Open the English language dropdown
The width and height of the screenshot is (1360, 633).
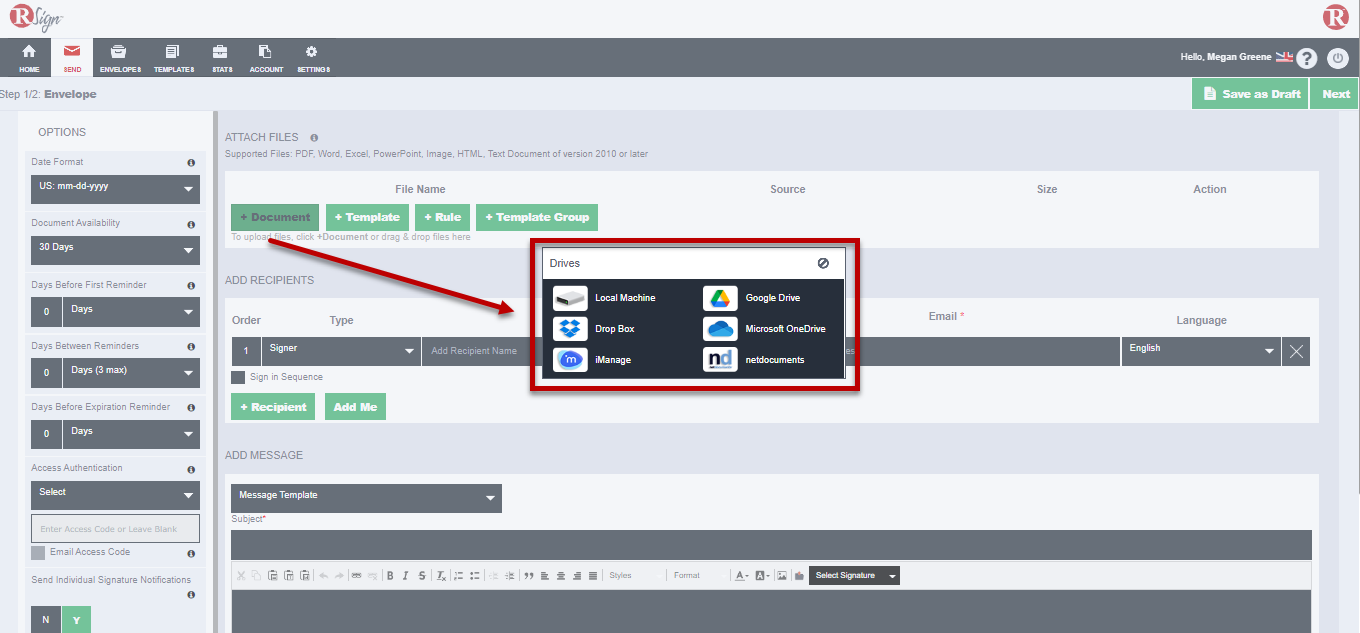tap(1201, 351)
